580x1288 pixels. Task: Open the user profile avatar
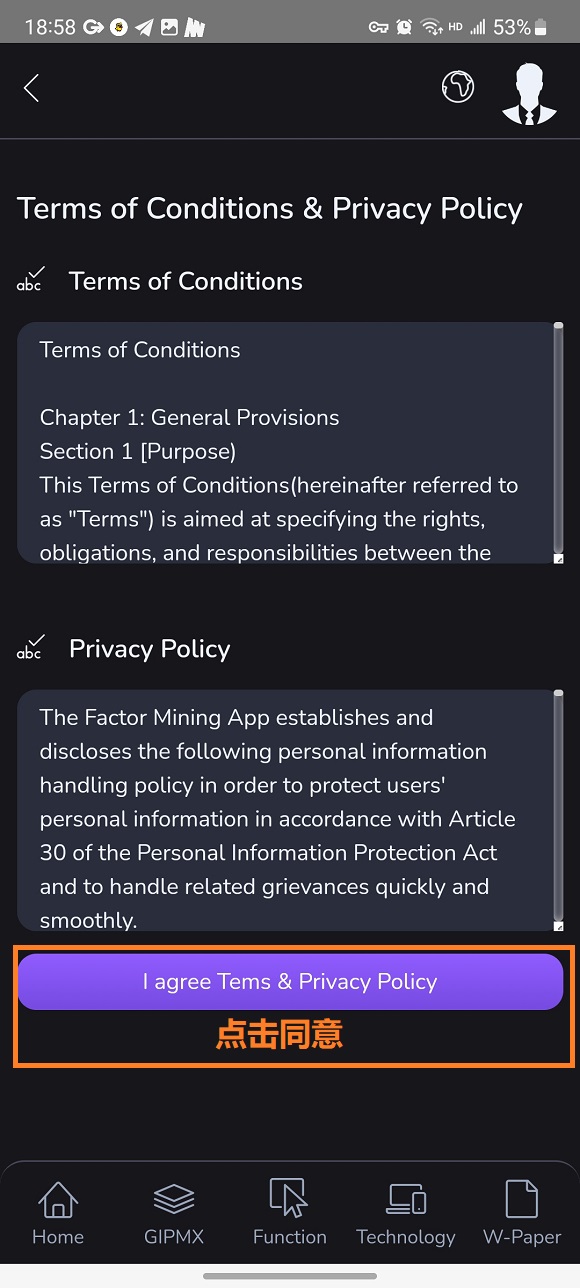[x=529, y=93]
